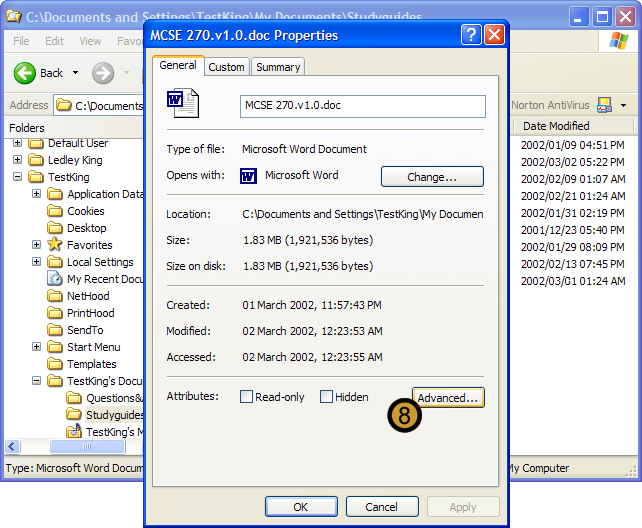Click the help question mark button
642x528 pixels.
coord(471,35)
